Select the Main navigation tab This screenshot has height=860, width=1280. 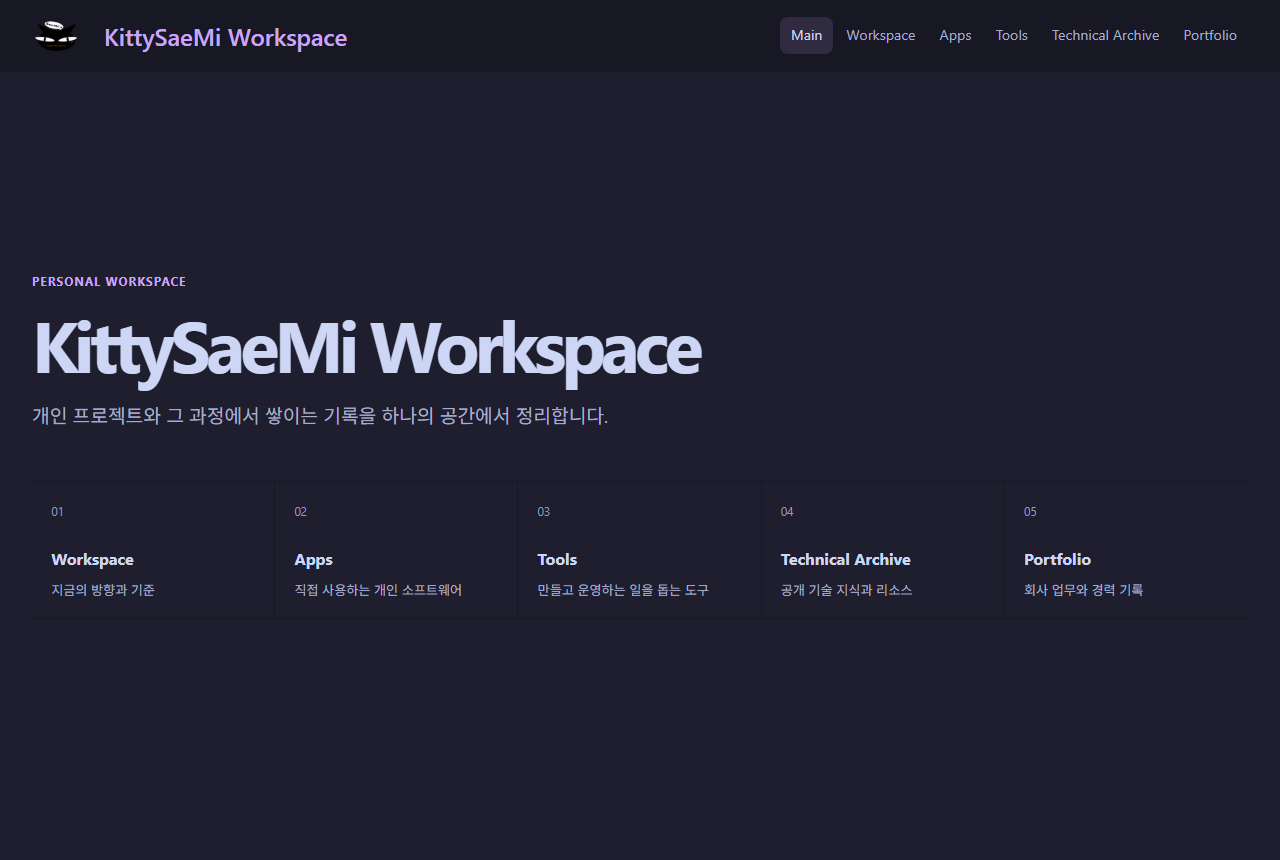[806, 35]
